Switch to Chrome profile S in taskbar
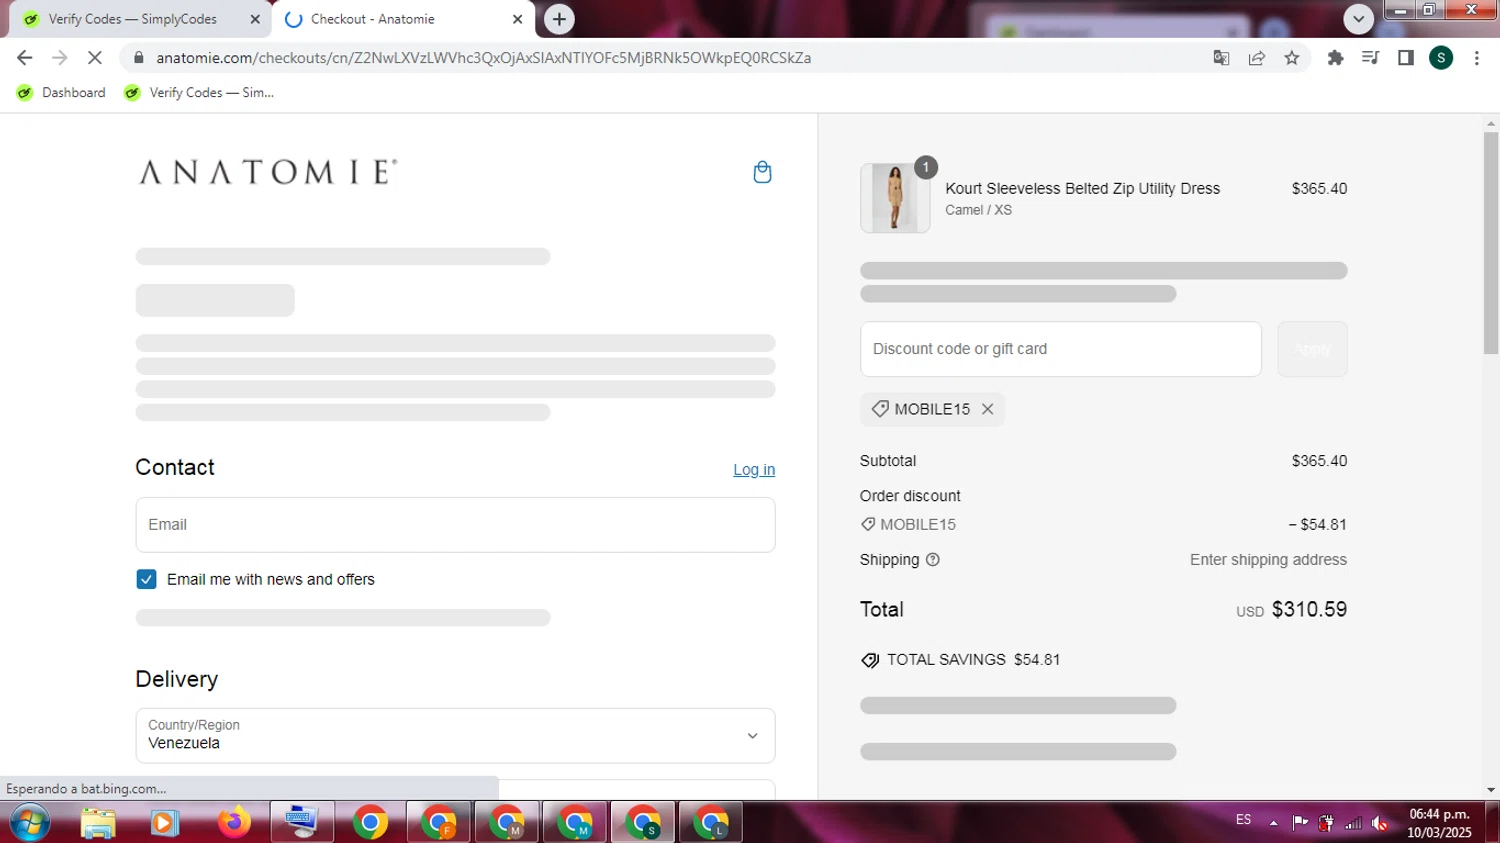The width and height of the screenshot is (1500, 843). 642,822
